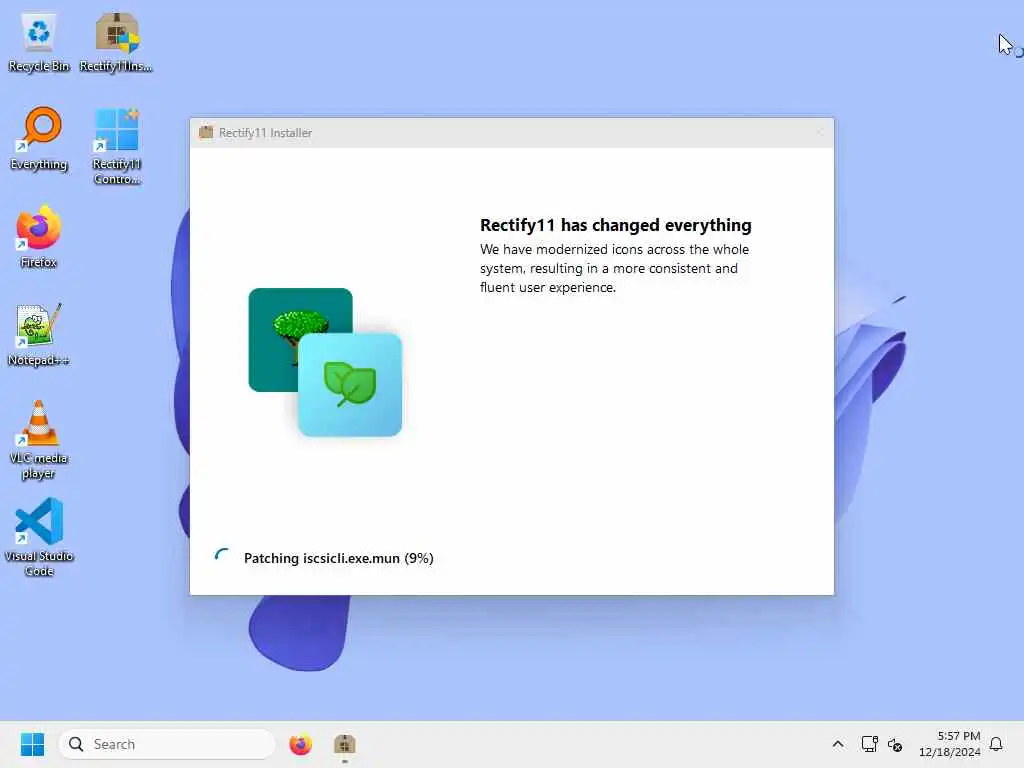1024x768 pixels.
Task: Click the taskbar Search box
Action: tap(167, 744)
